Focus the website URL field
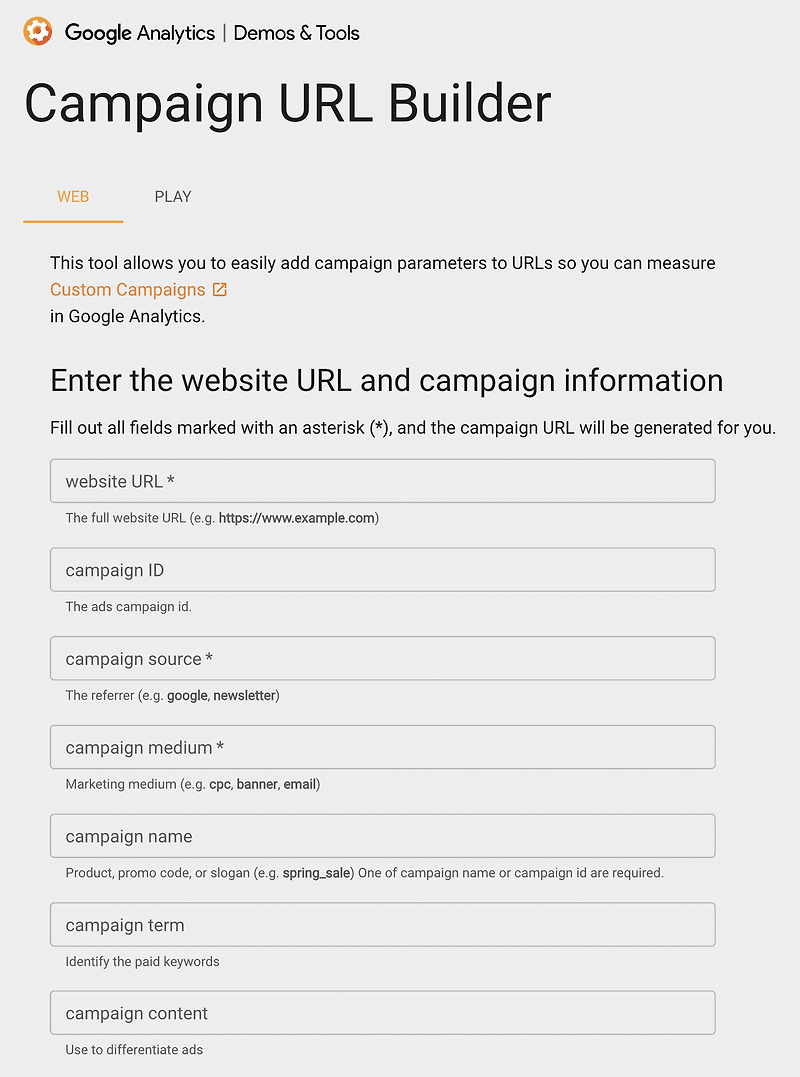The width and height of the screenshot is (800, 1077). pyautogui.click(x=383, y=480)
